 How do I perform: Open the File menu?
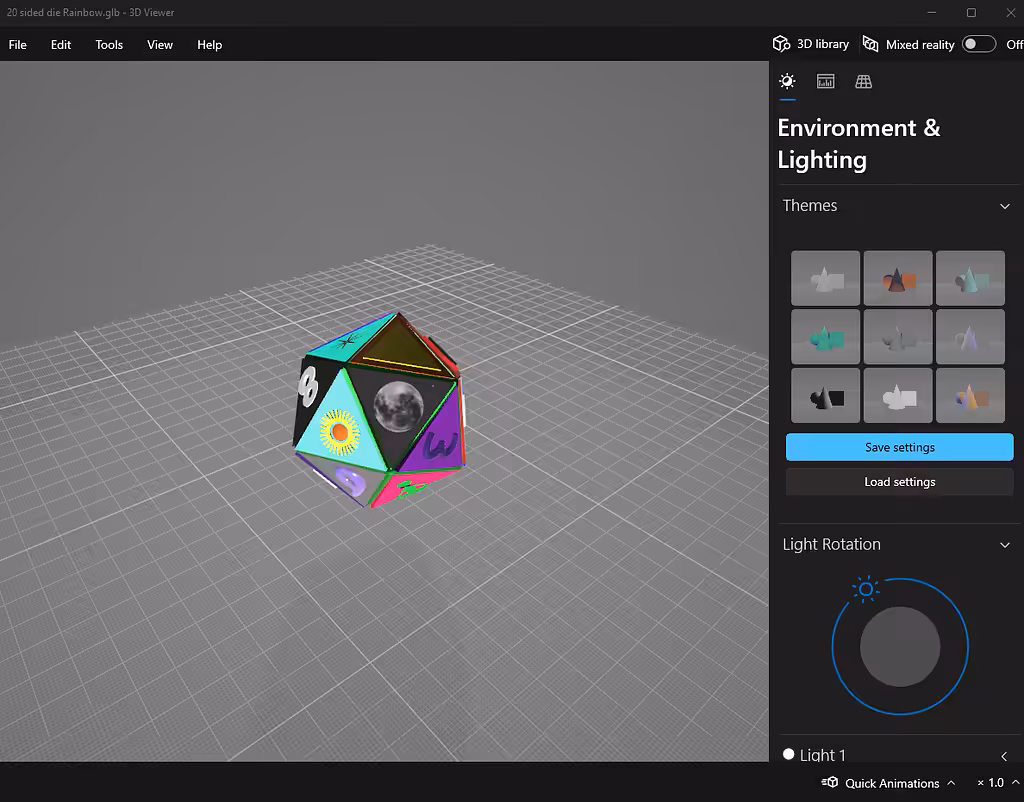click(18, 44)
